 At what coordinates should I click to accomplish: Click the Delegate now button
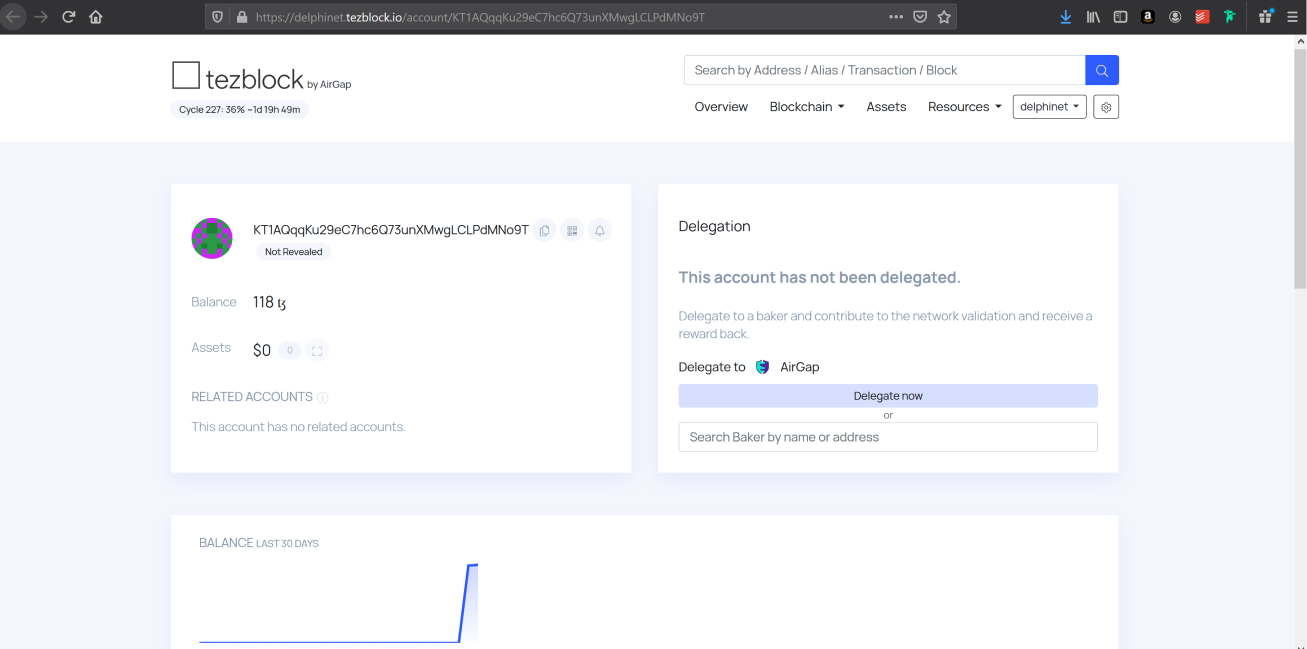[x=888, y=396]
